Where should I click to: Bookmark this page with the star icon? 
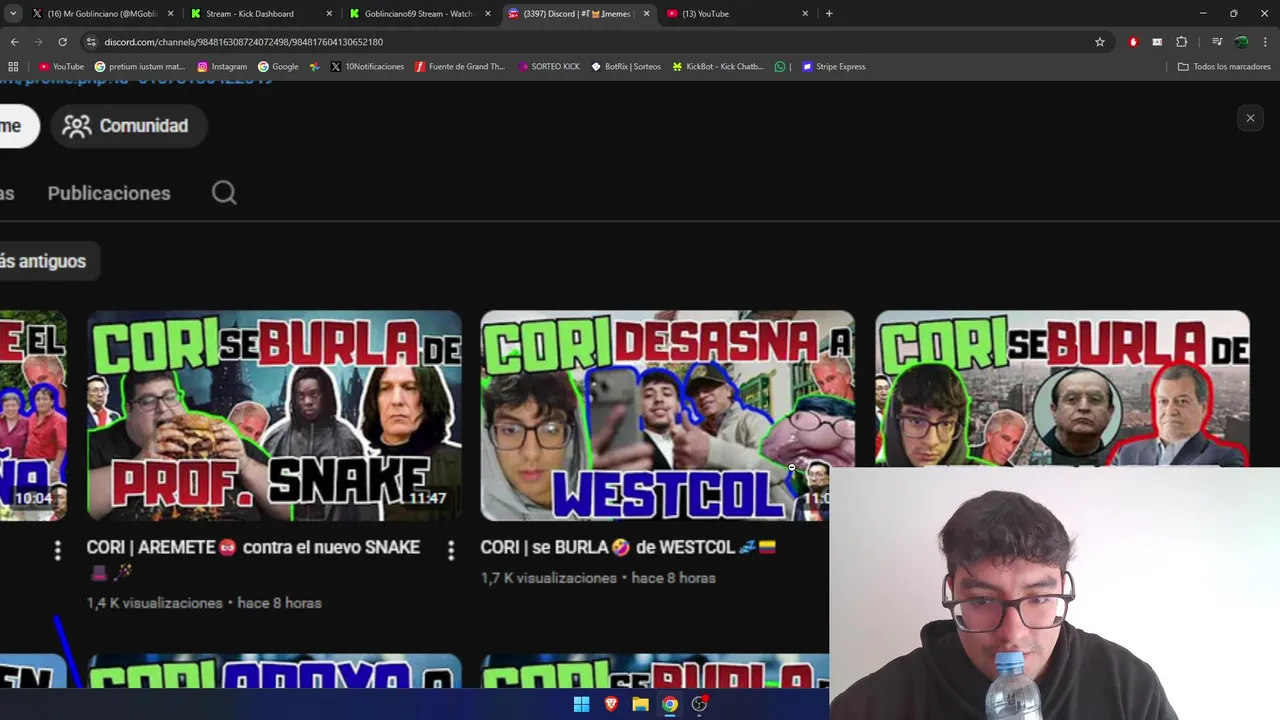[x=1100, y=42]
